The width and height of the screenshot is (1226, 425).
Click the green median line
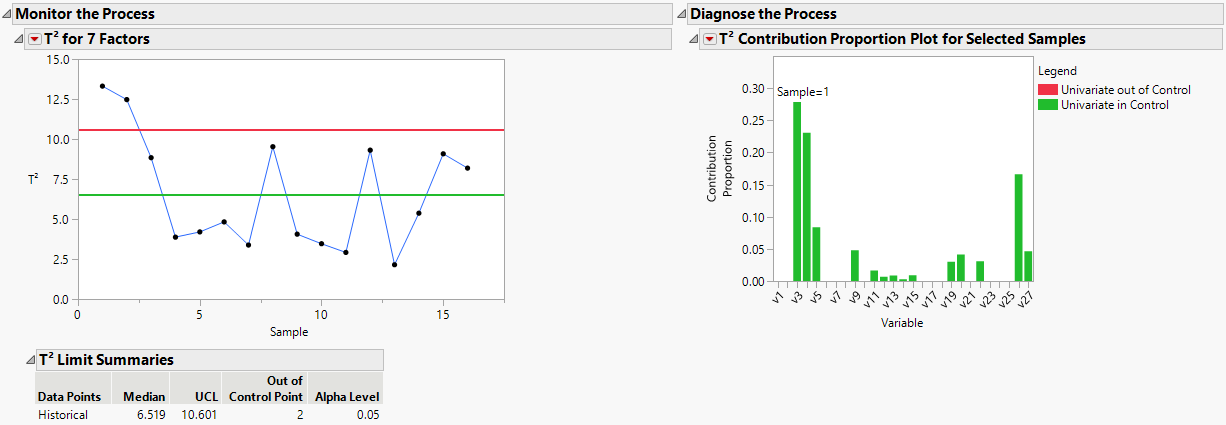click(x=300, y=195)
